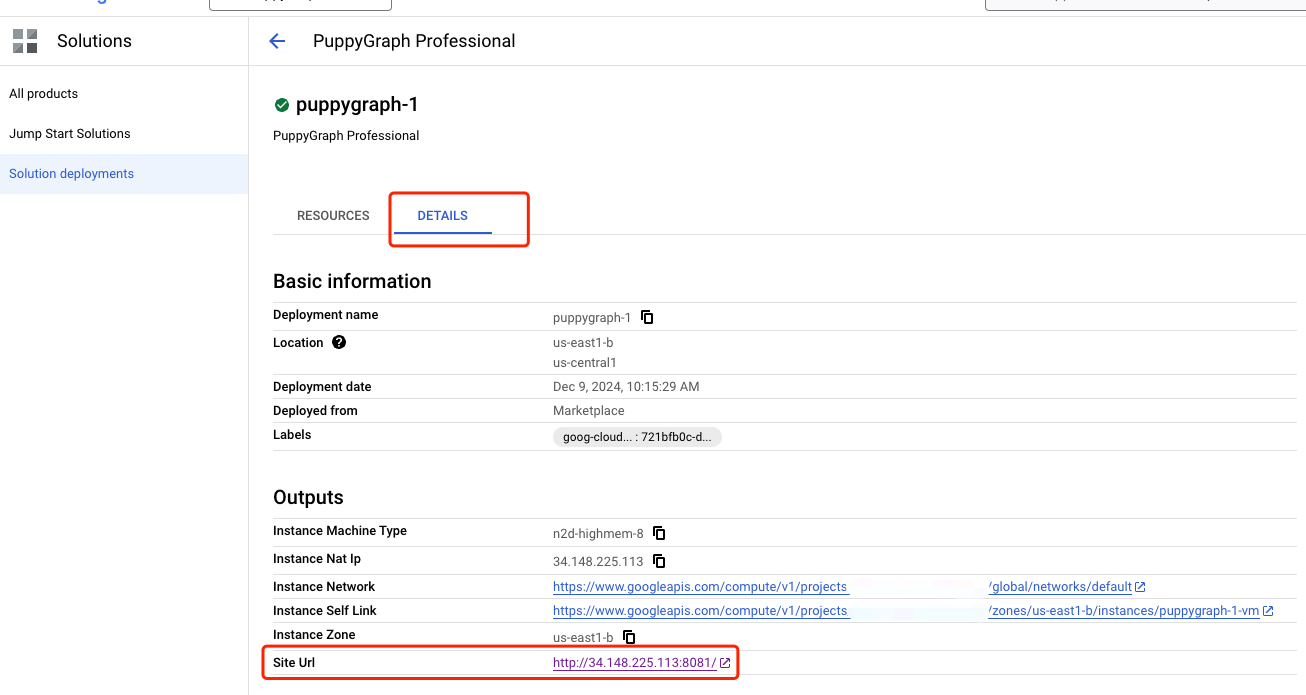Click the Outputs section heading

point(308,497)
